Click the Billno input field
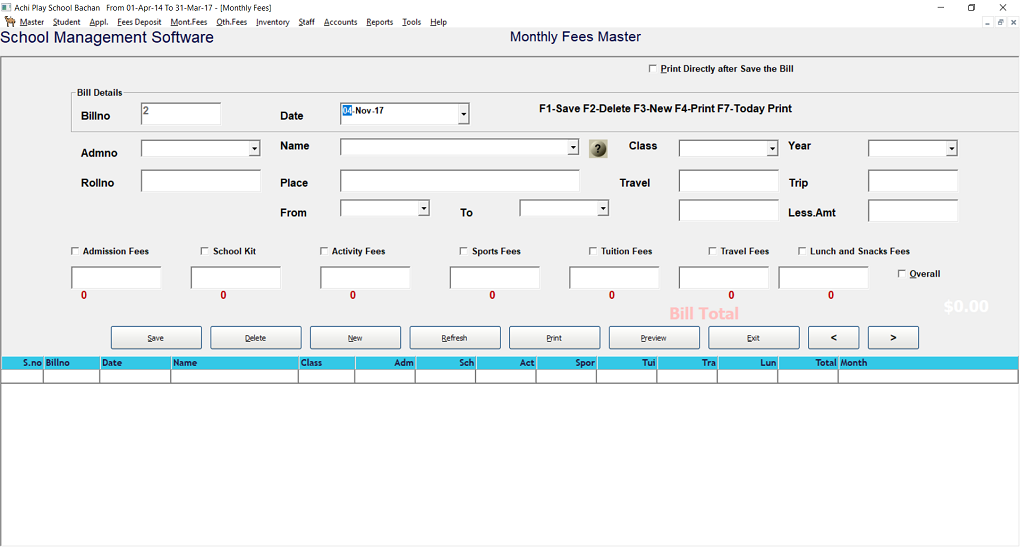The image size is (1020, 547). pos(181,114)
